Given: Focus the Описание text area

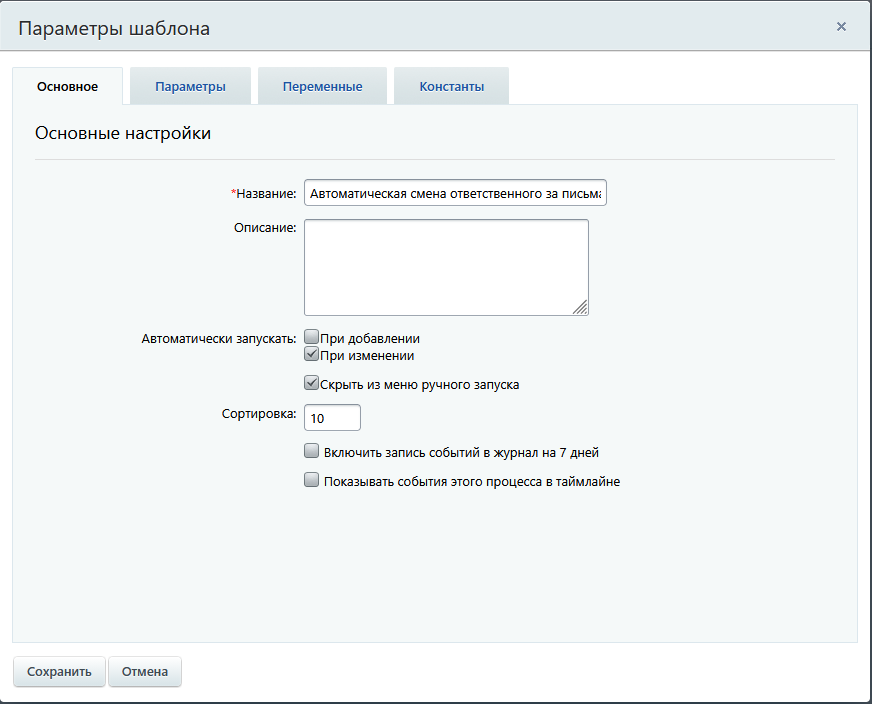Looking at the screenshot, I should [446, 267].
